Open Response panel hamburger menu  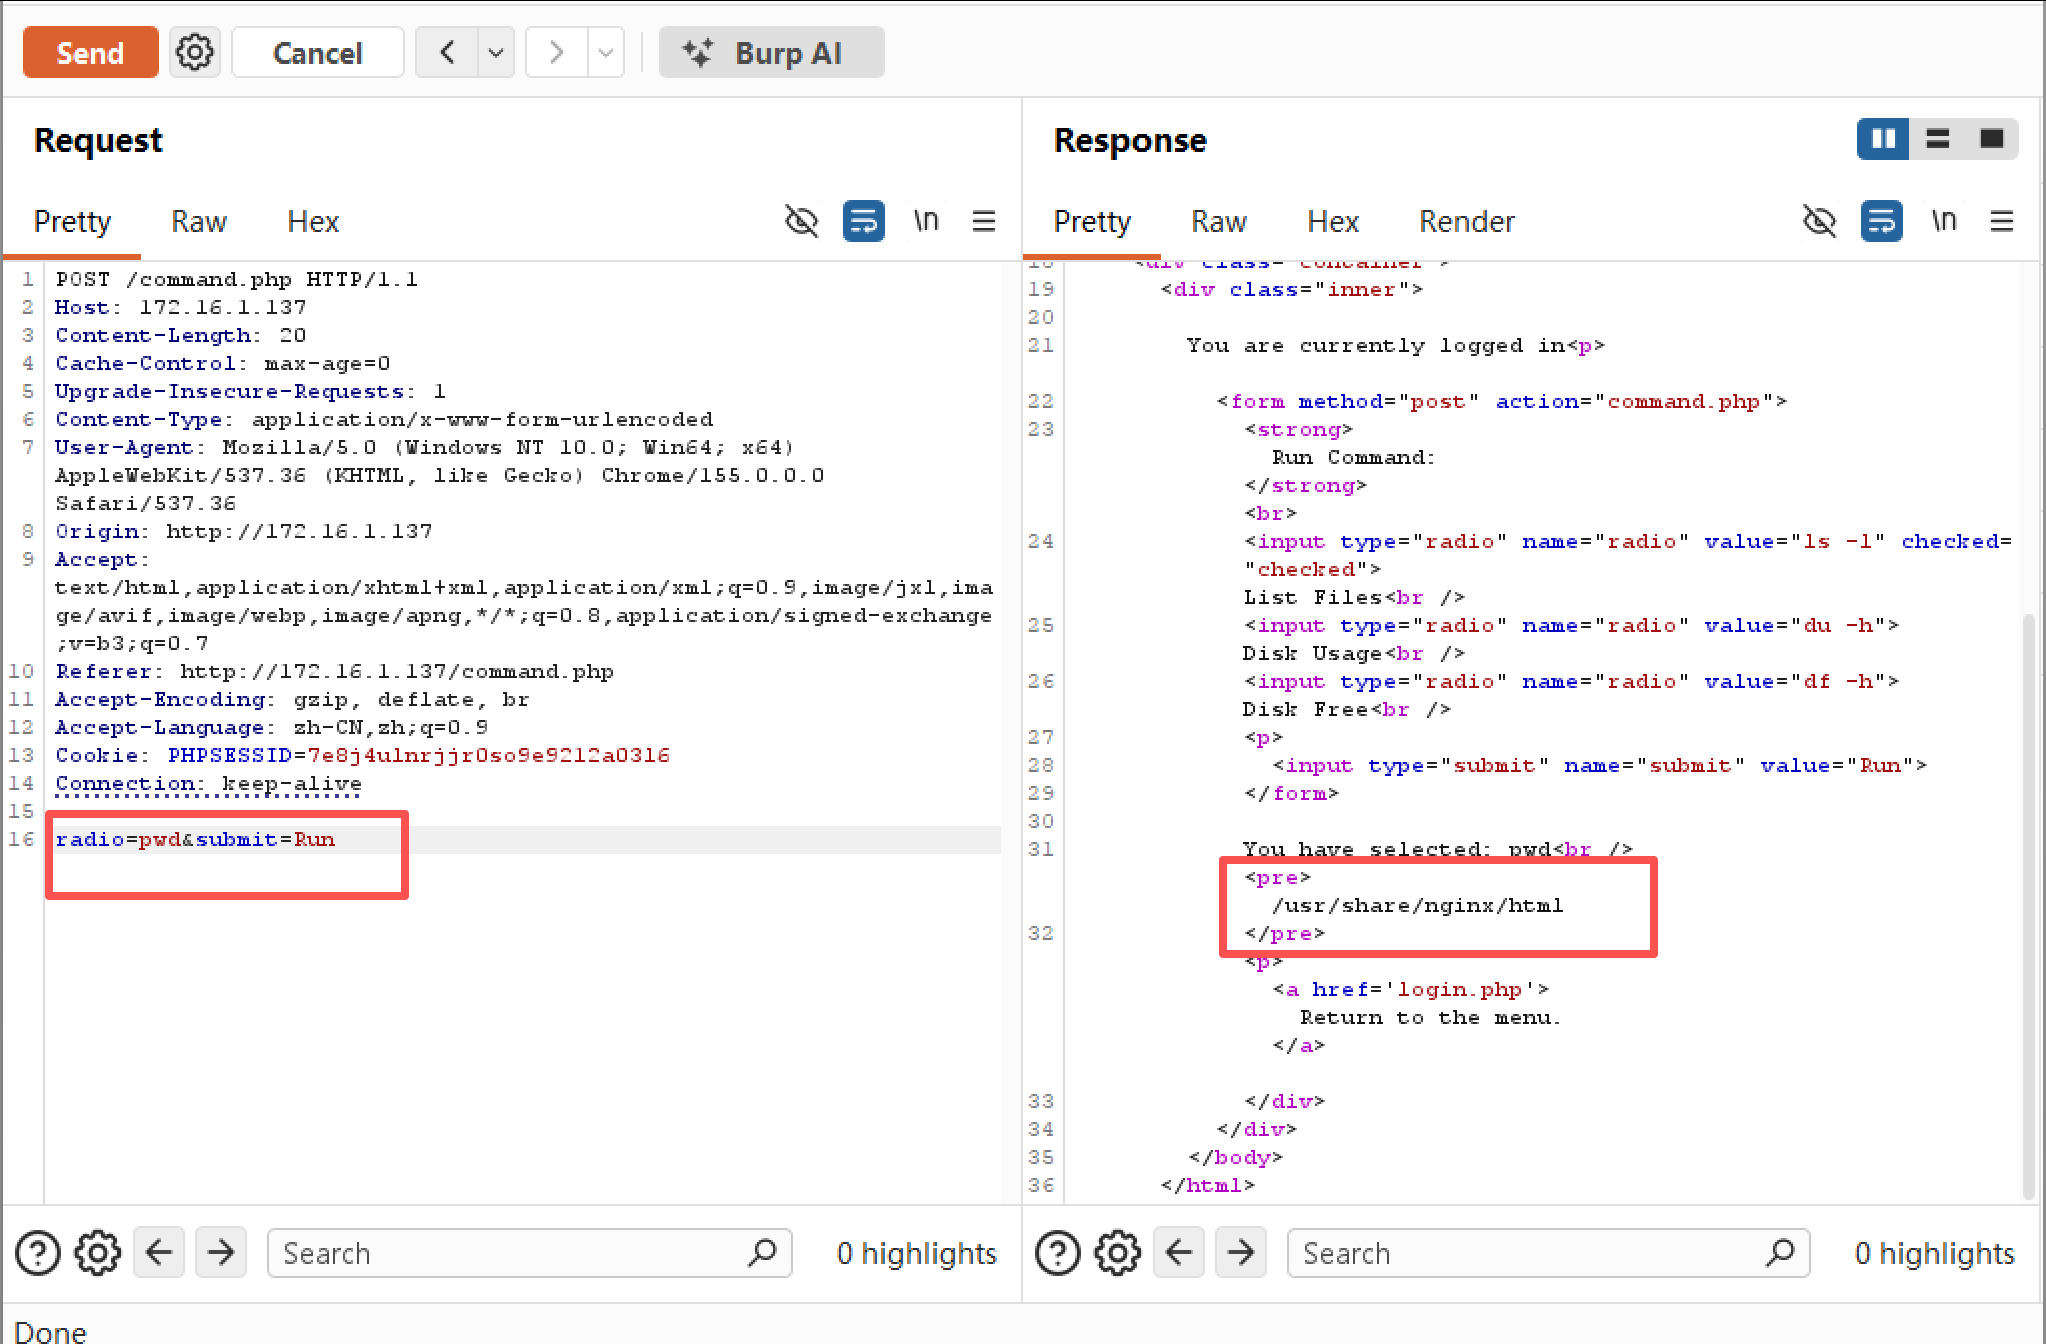coord(2002,221)
